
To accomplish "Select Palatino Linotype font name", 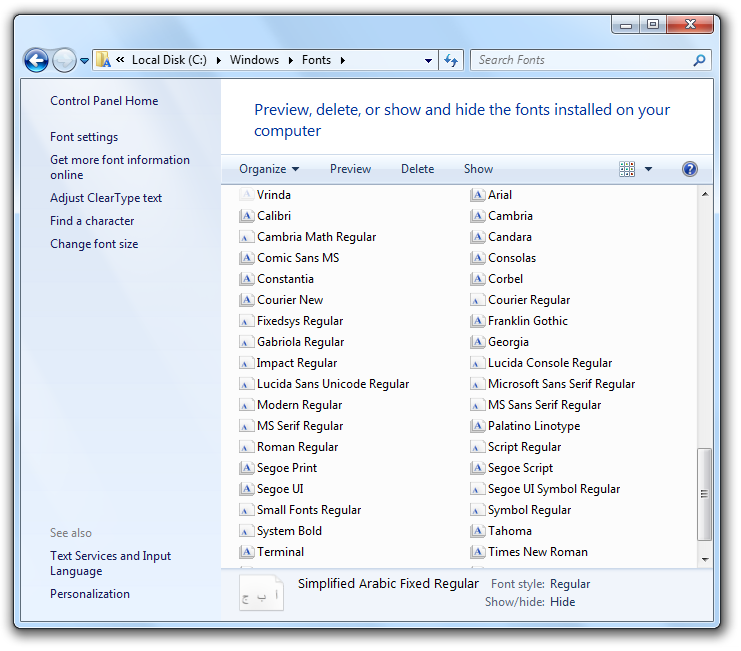I will coord(534,426).
